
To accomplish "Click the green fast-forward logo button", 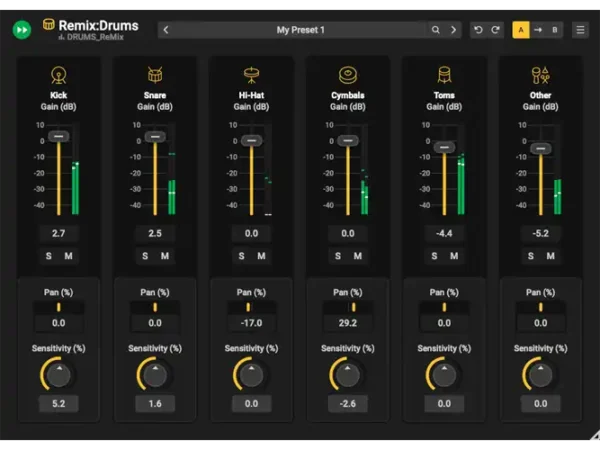I will (x=22, y=29).
